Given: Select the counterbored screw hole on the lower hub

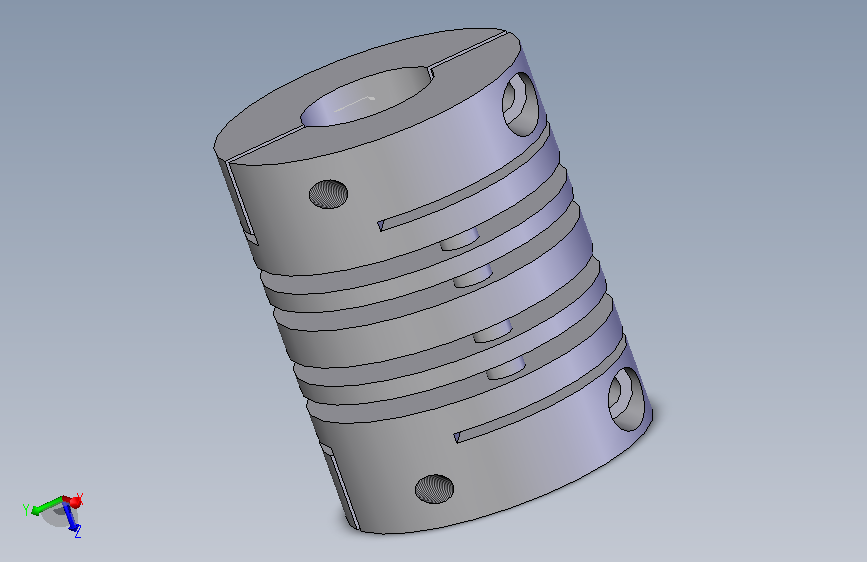Looking at the screenshot, I should tap(626, 399).
